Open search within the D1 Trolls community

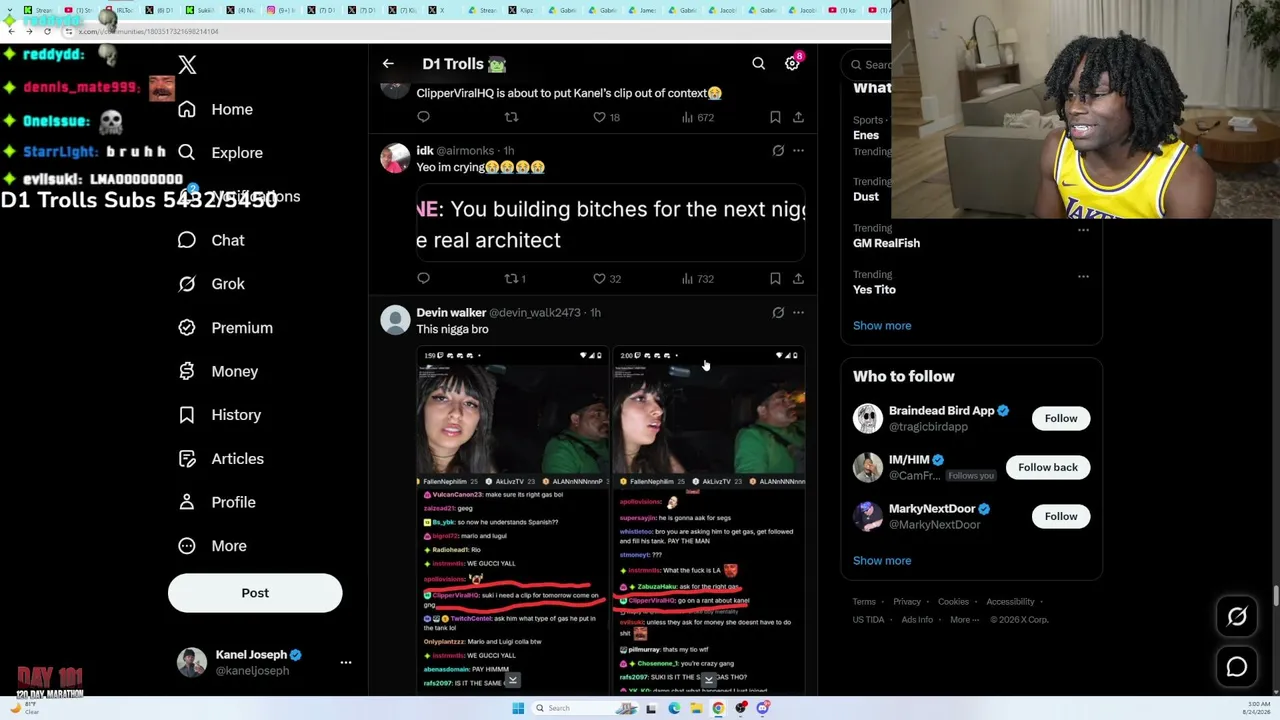759,64
